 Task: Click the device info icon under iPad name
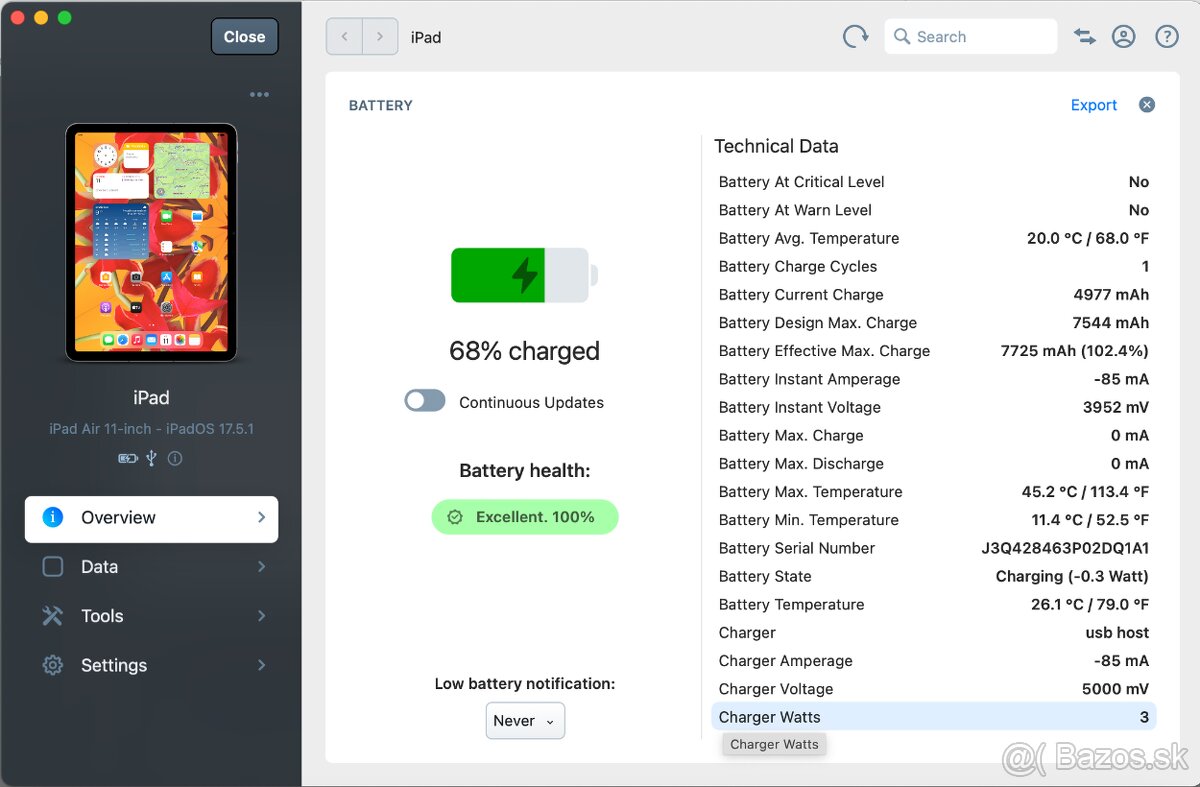(x=175, y=458)
